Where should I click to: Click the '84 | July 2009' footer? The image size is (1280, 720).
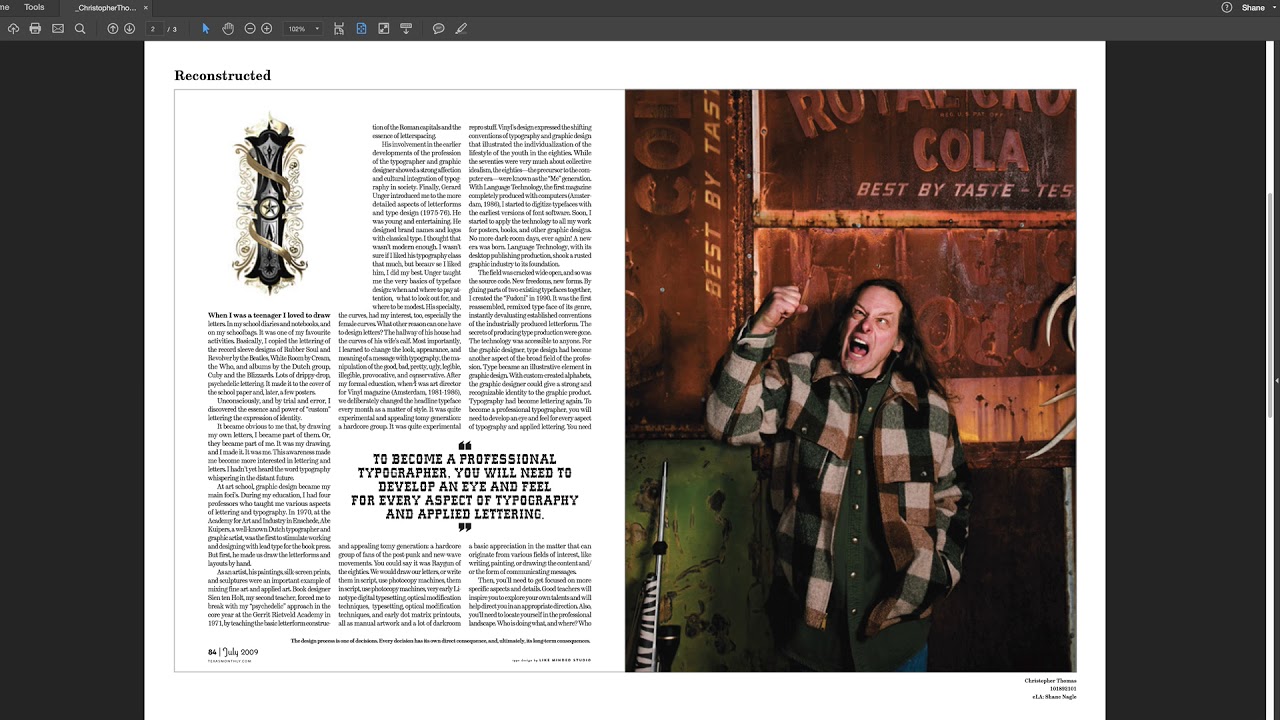point(233,652)
